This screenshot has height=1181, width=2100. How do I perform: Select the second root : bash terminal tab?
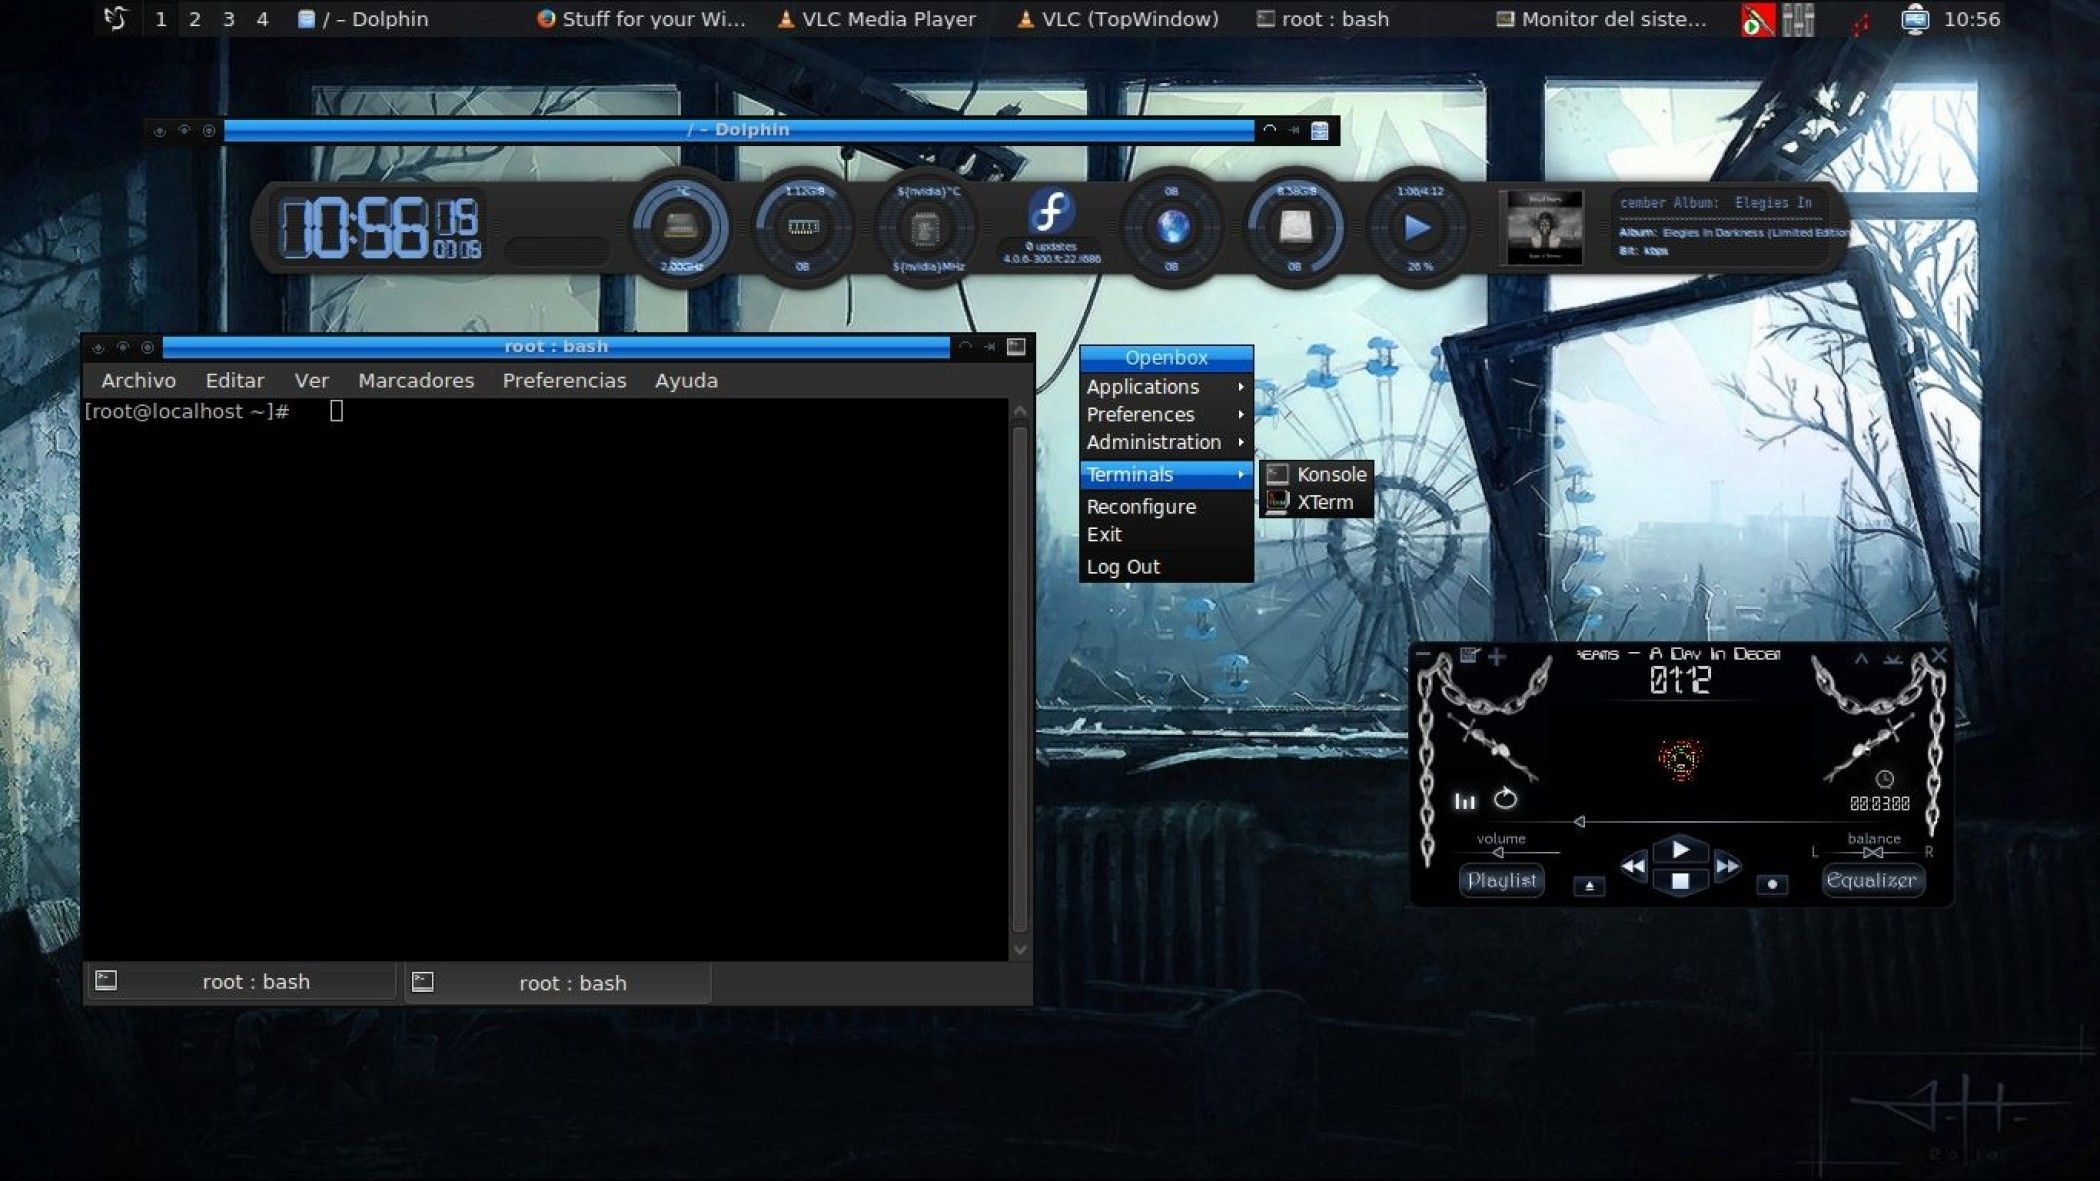click(558, 982)
